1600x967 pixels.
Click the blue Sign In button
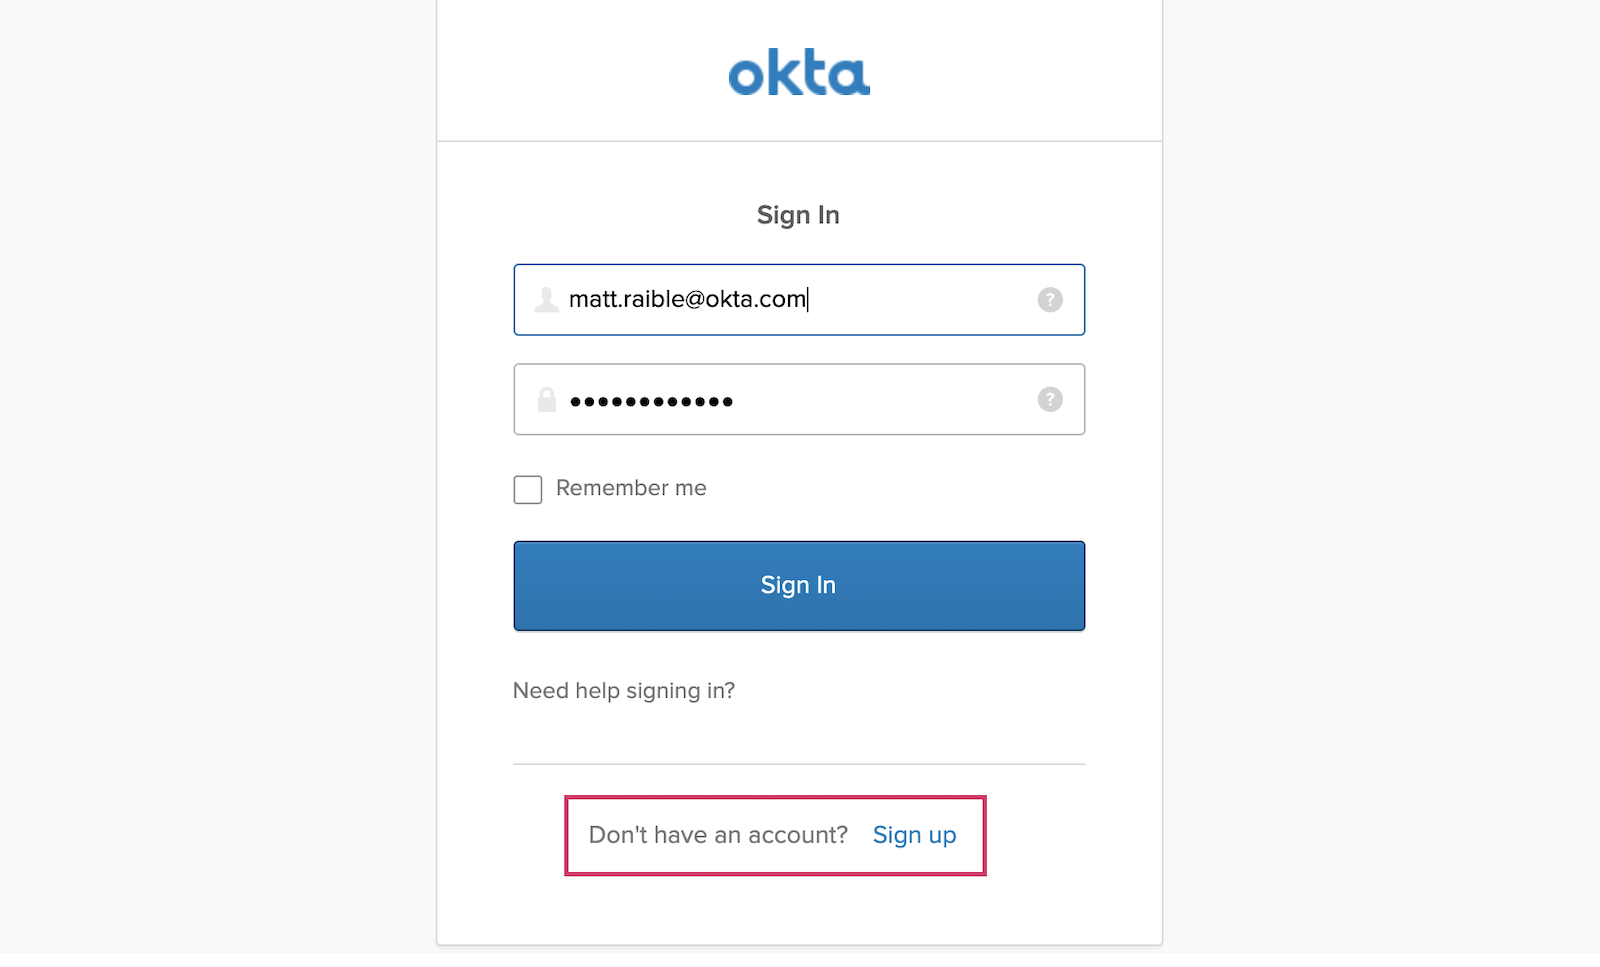tap(799, 586)
